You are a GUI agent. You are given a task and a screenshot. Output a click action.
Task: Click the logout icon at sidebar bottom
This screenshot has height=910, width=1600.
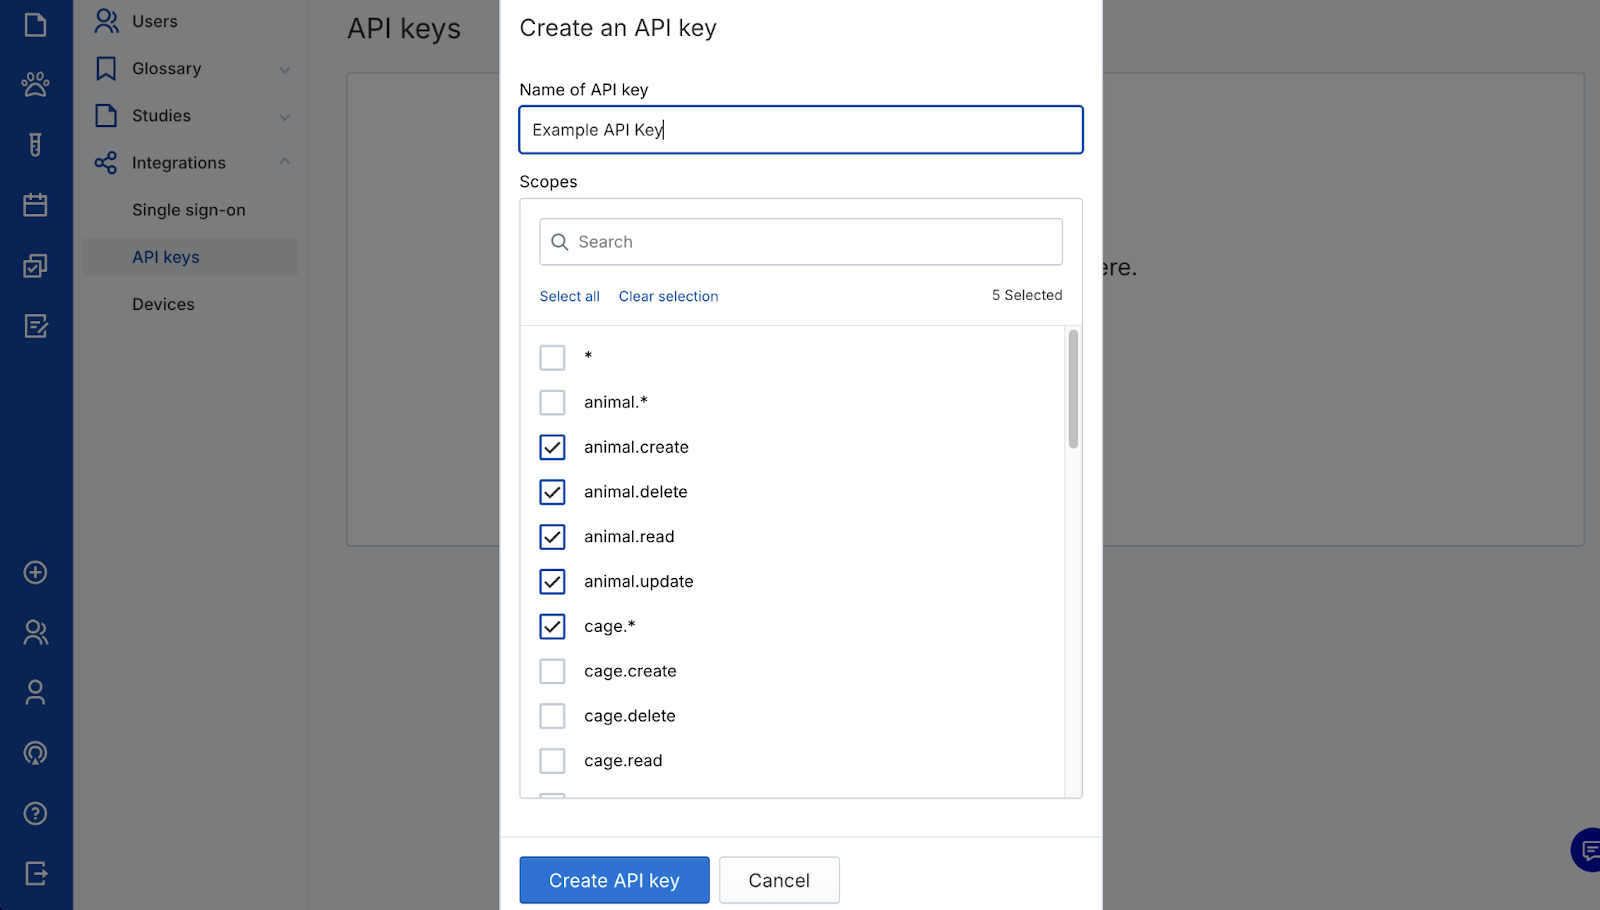pyautogui.click(x=35, y=873)
